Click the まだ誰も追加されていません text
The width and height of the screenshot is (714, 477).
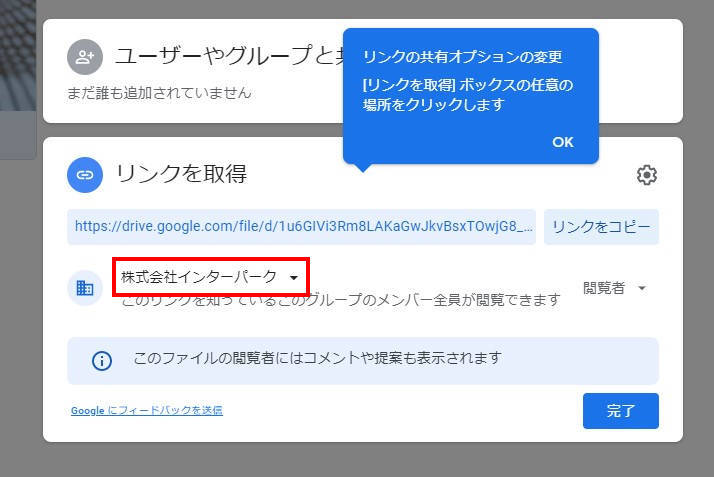159,93
